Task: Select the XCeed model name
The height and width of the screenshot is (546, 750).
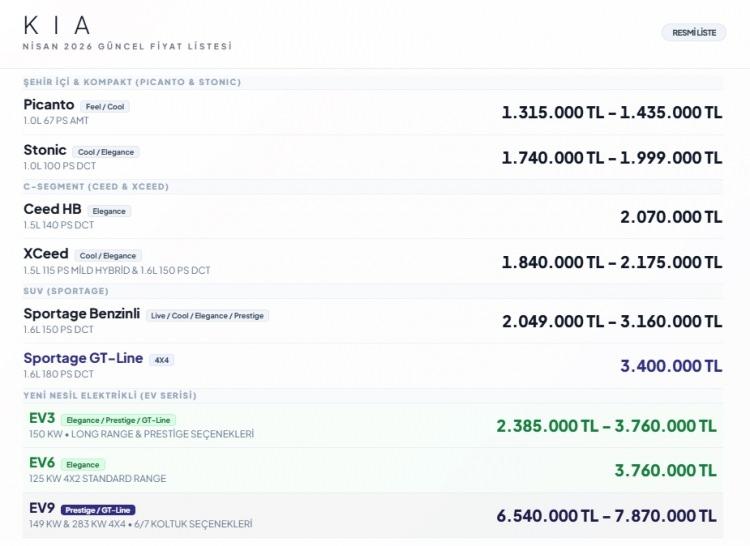Action: click(x=46, y=254)
